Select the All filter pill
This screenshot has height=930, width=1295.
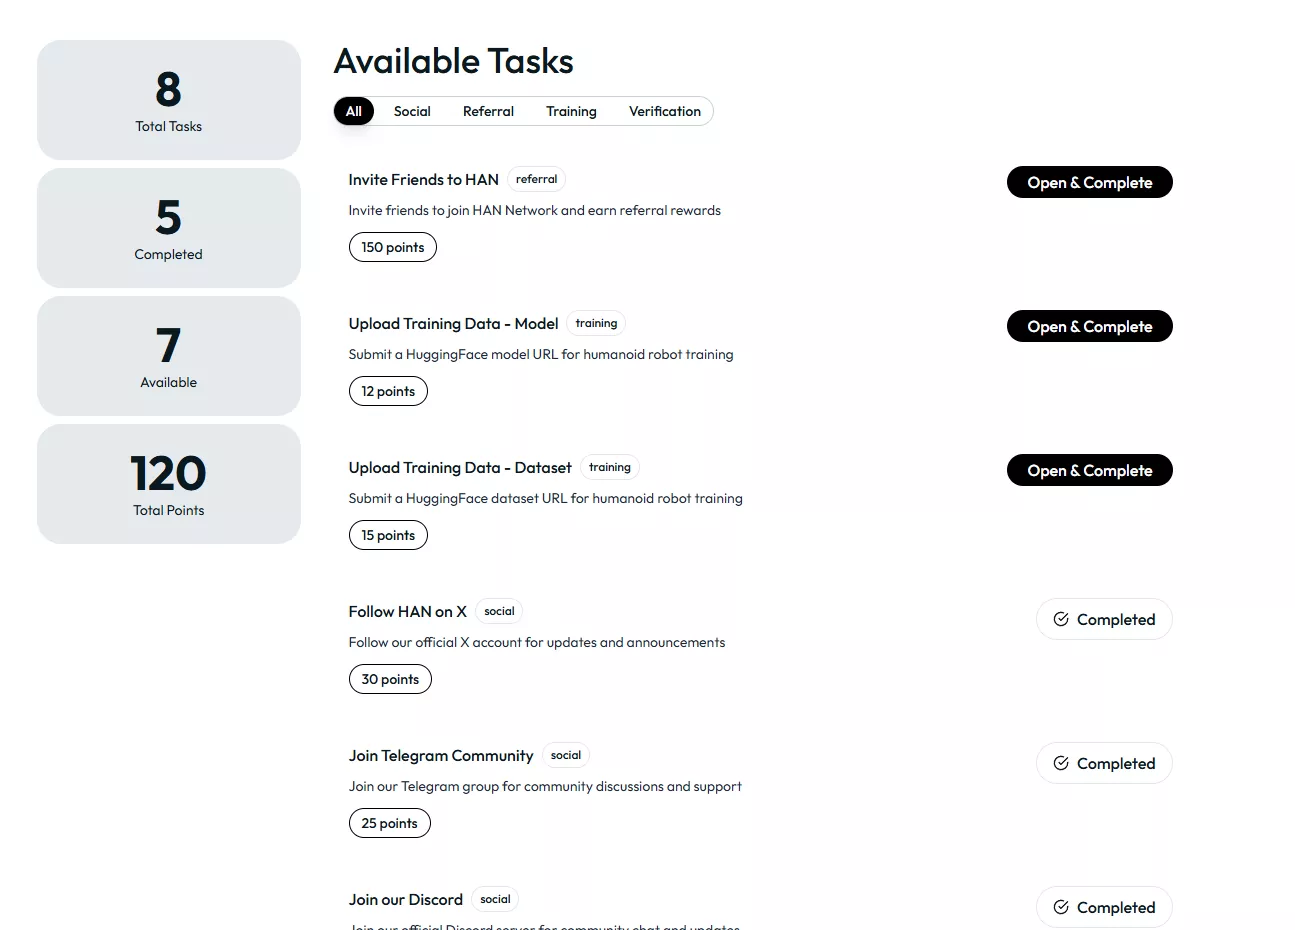[353, 111]
